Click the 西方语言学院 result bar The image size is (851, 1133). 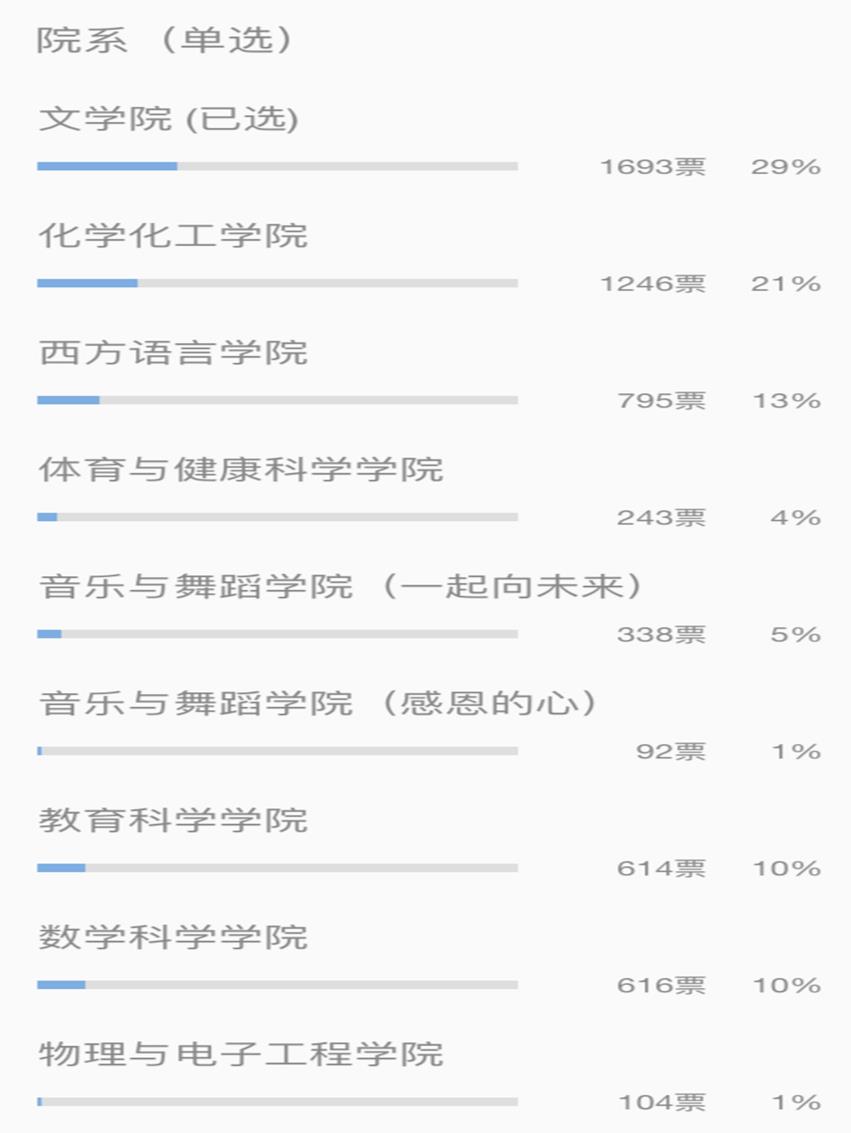pos(277,400)
